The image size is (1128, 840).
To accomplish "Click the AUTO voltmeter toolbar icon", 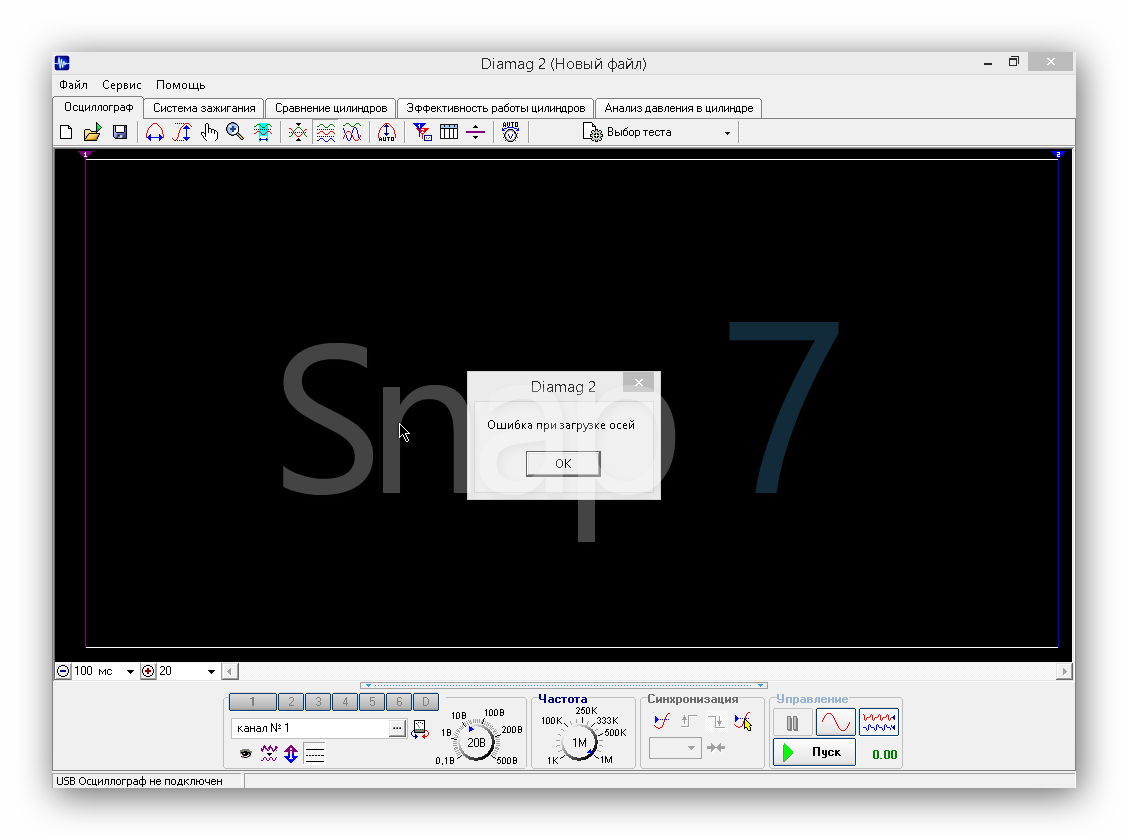I will pos(510,132).
